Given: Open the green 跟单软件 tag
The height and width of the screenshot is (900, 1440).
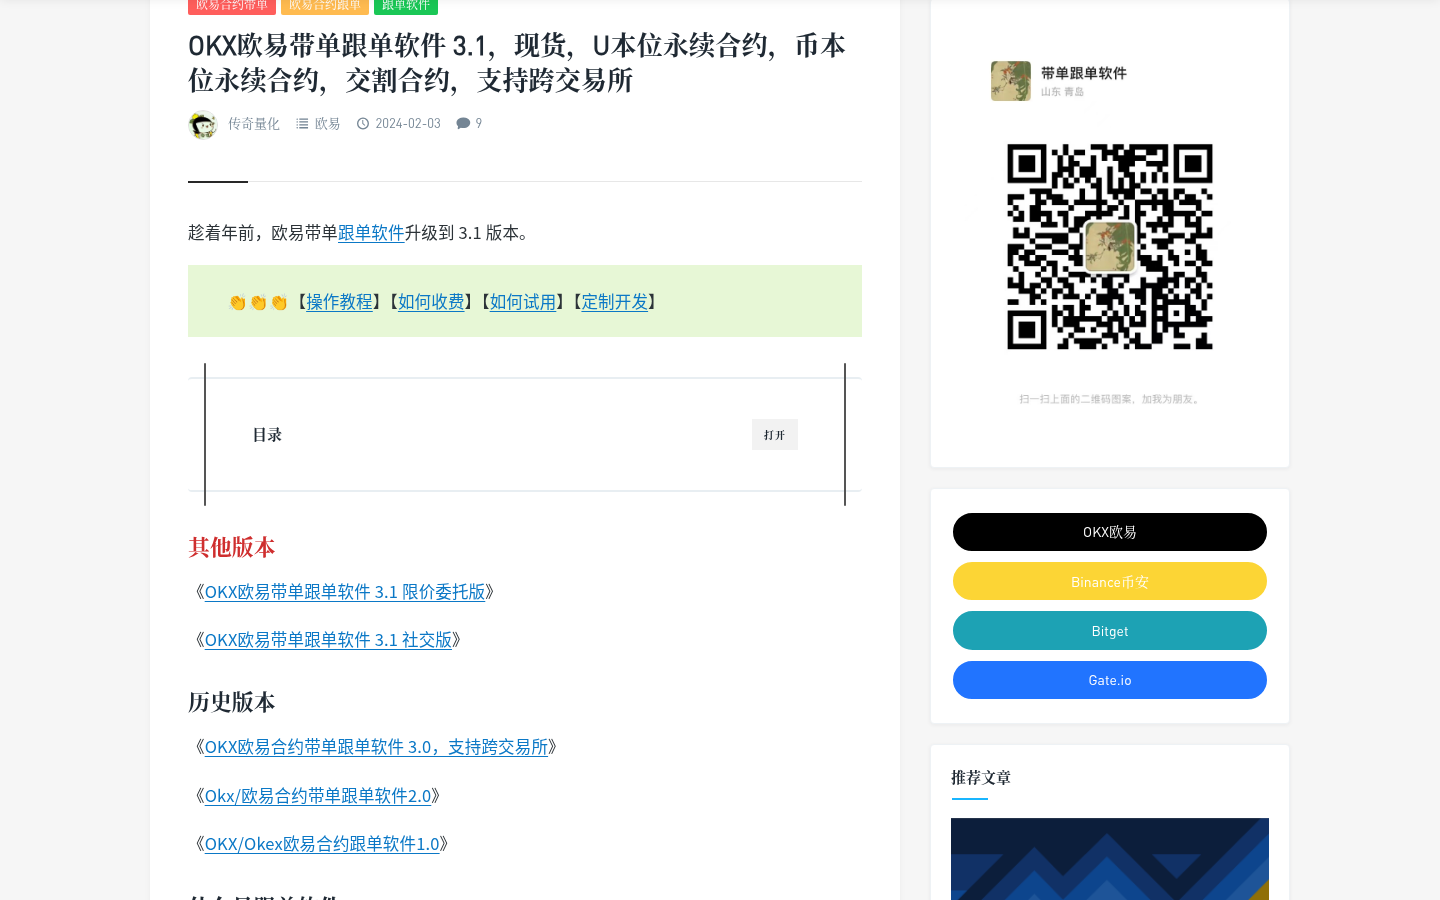Looking at the screenshot, I should (406, 6).
